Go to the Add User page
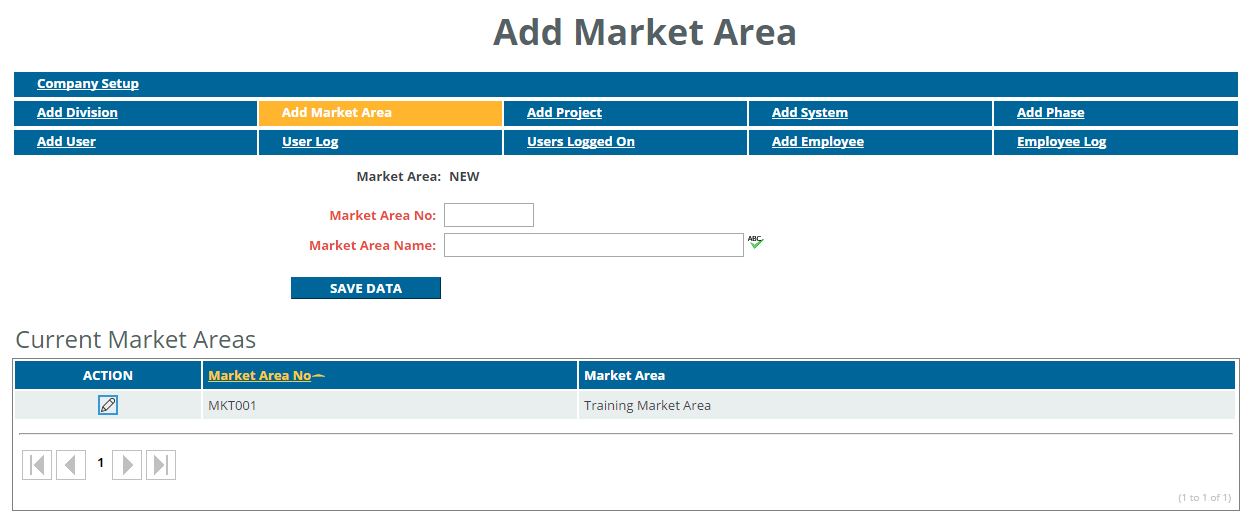This screenshot has height=526, width=1254. pos(66,142)
